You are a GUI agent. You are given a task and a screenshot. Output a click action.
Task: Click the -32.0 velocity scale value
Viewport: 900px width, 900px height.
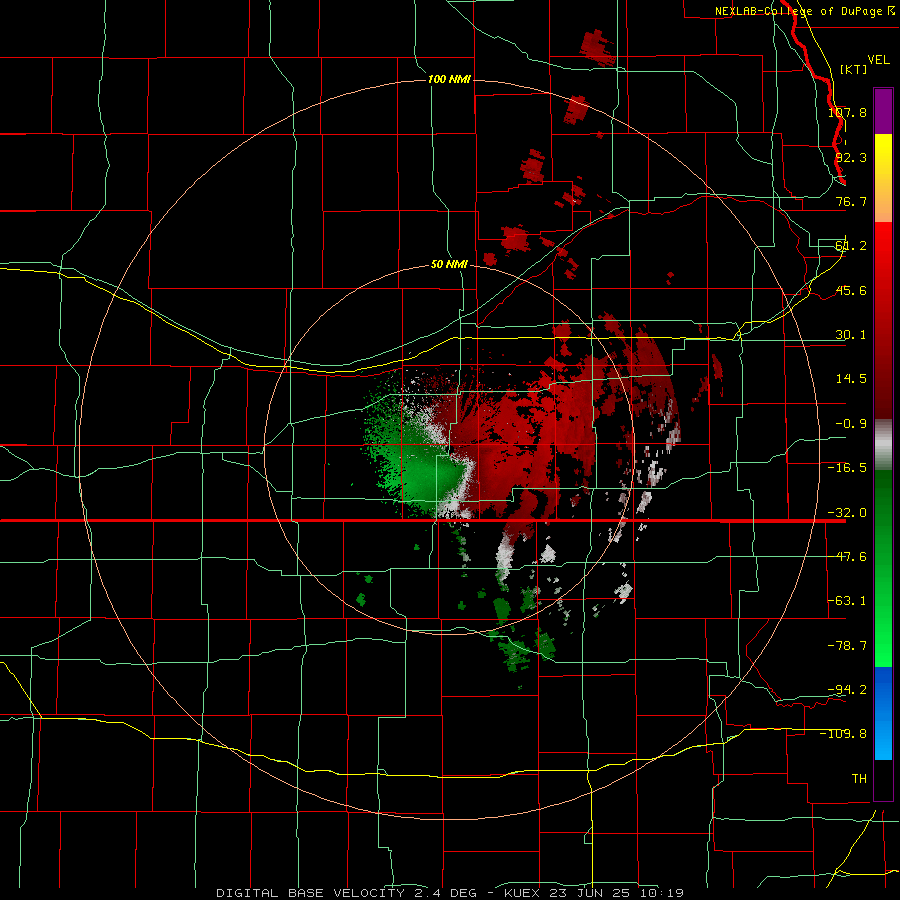(x=847, y=513)
